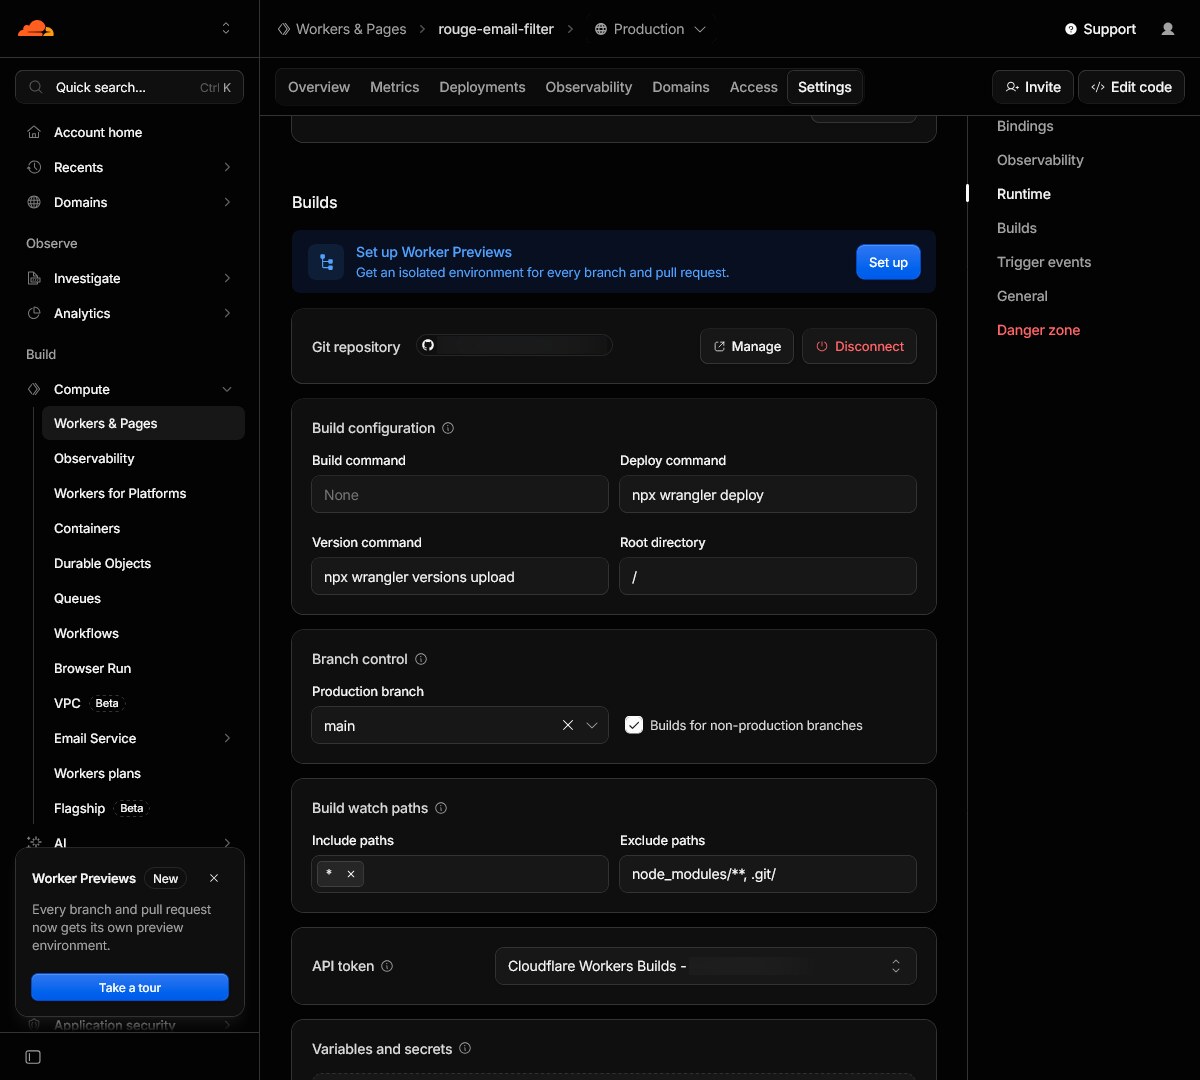The image size is (1200, 1080).
Task: Click the Recents clock icon
Action: (34, 167)
